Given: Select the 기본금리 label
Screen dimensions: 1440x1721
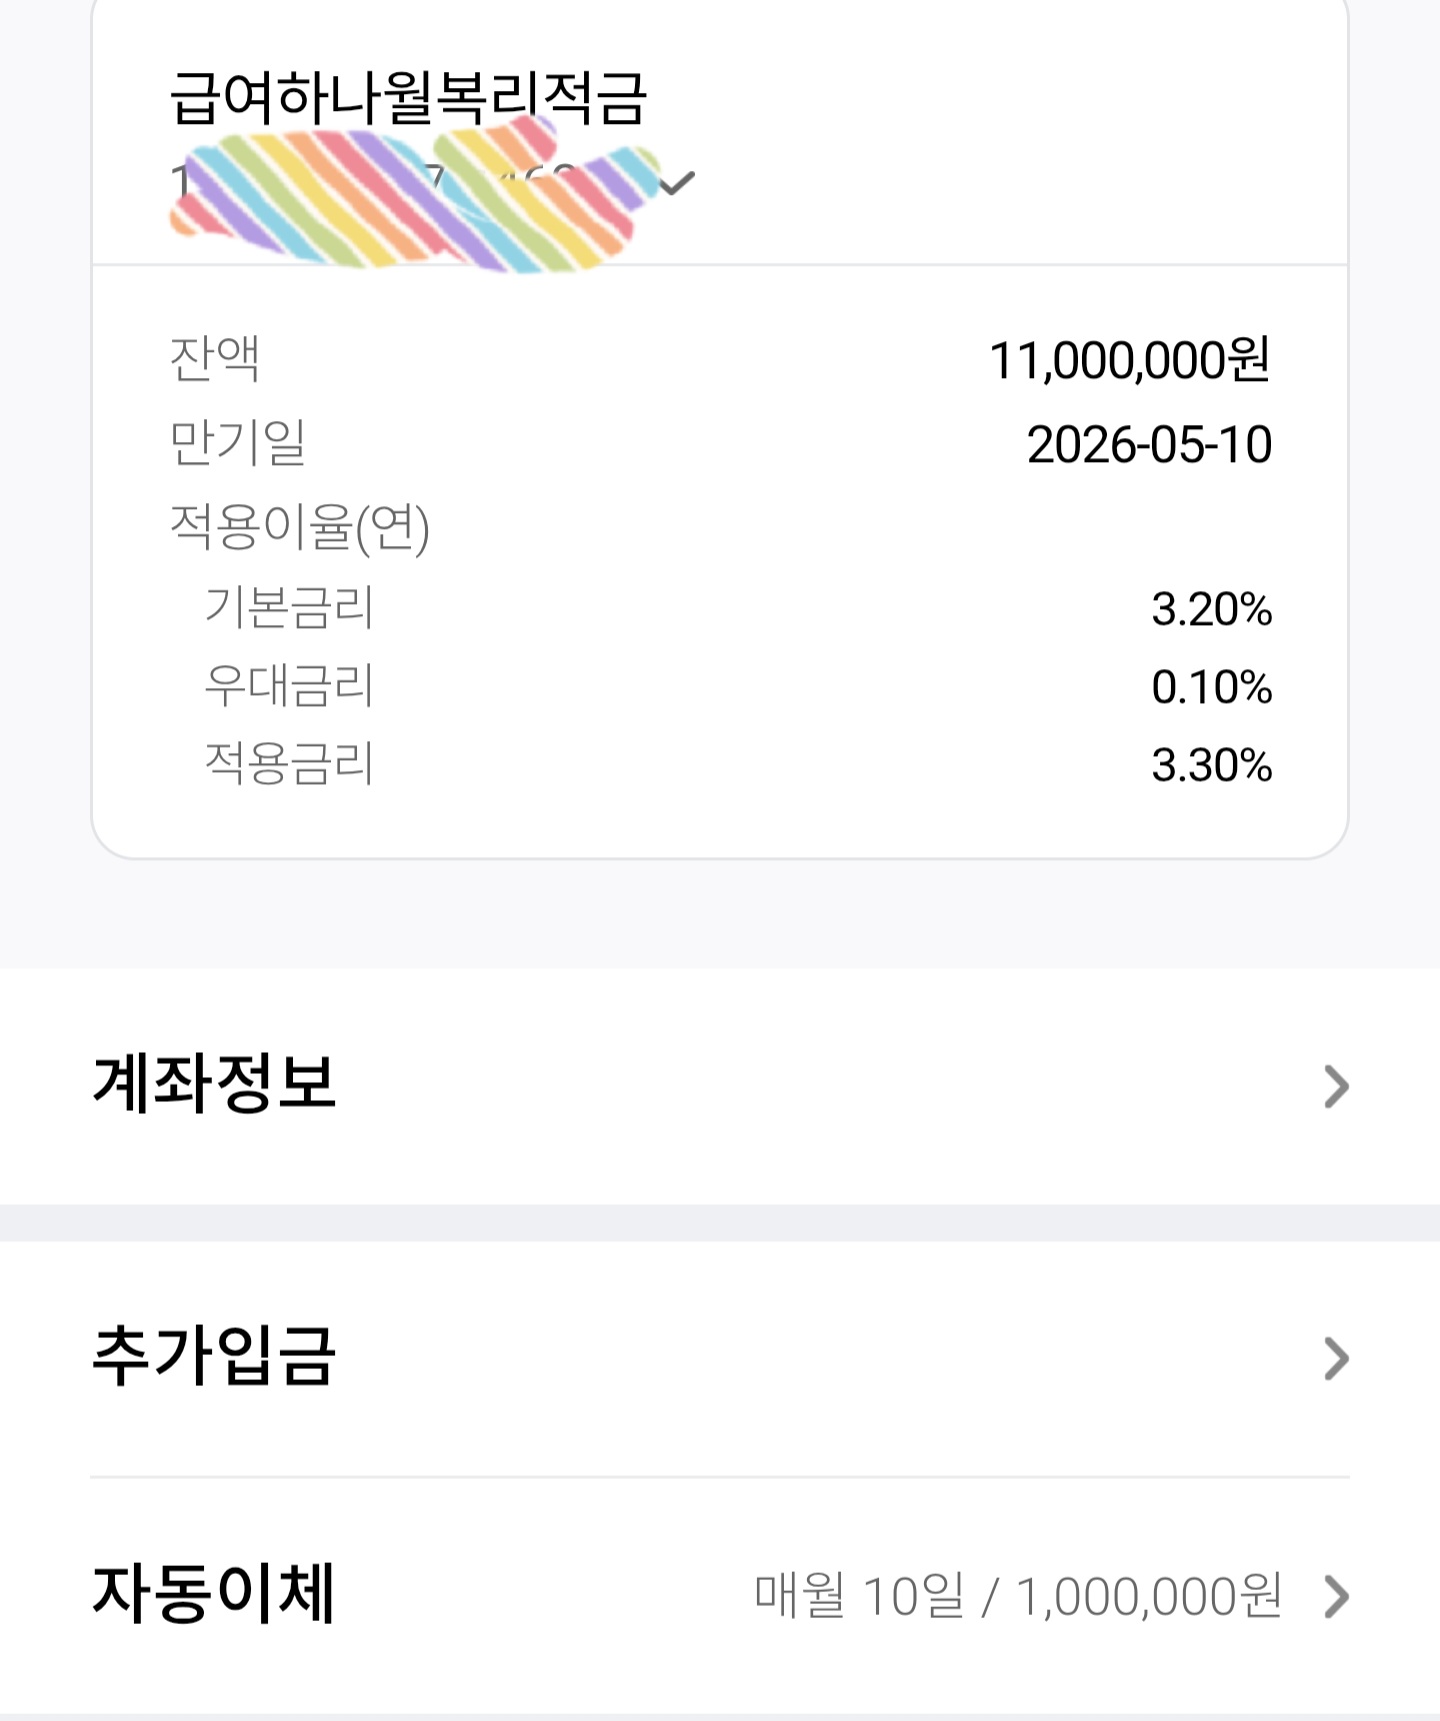Looking at the screenshot, I should 289,607.
